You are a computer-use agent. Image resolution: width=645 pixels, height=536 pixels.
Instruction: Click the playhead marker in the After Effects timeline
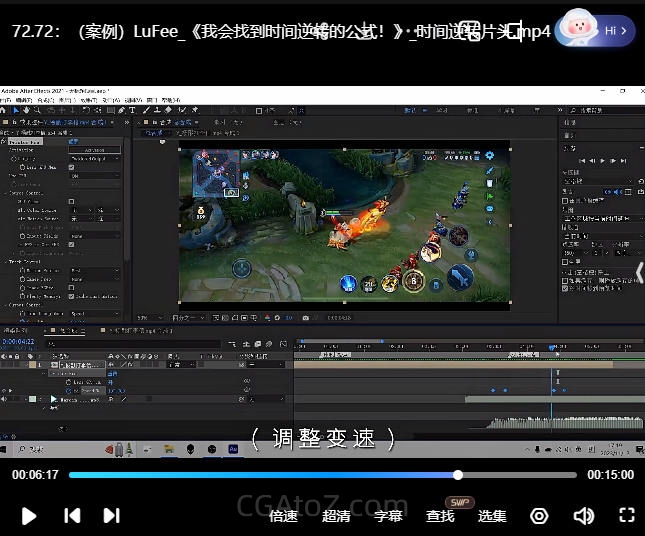pyautogui.click(x=551, y=348)
